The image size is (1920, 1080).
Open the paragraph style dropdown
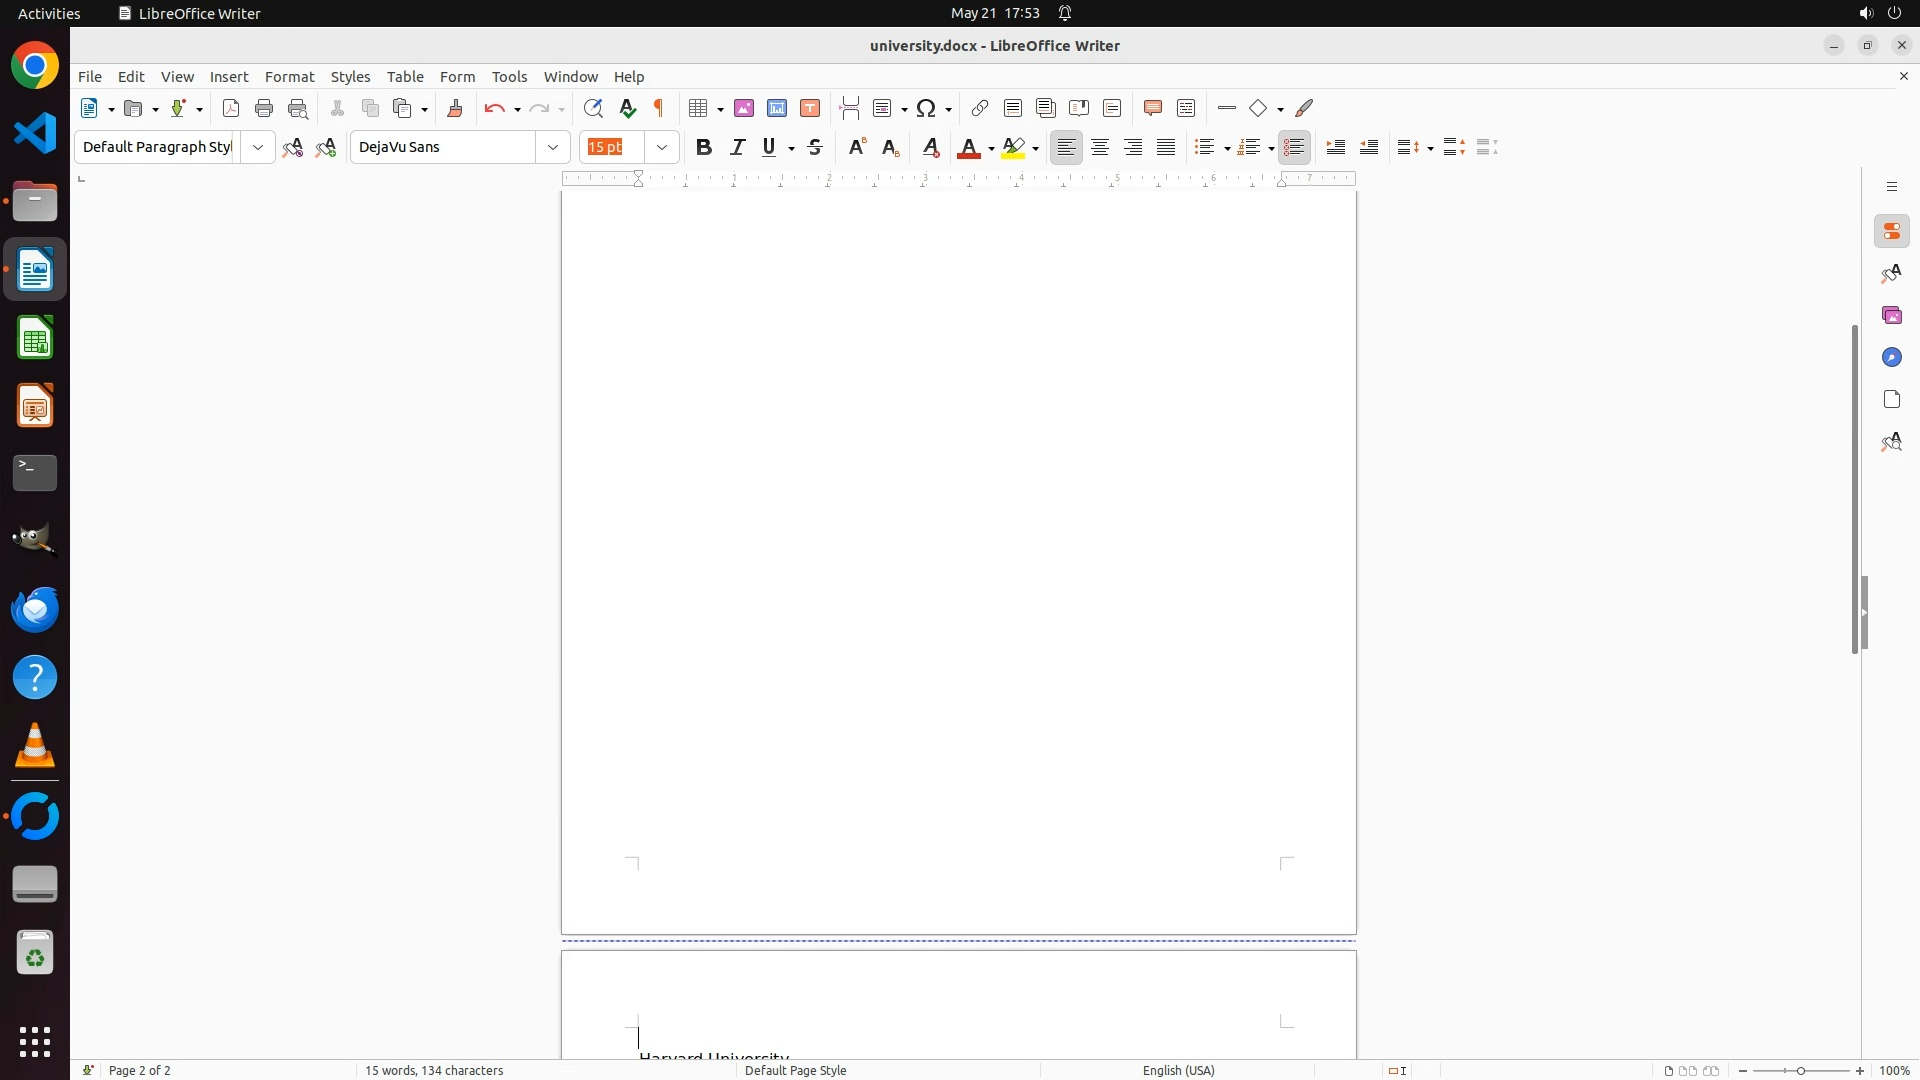[x=258, y=147]
